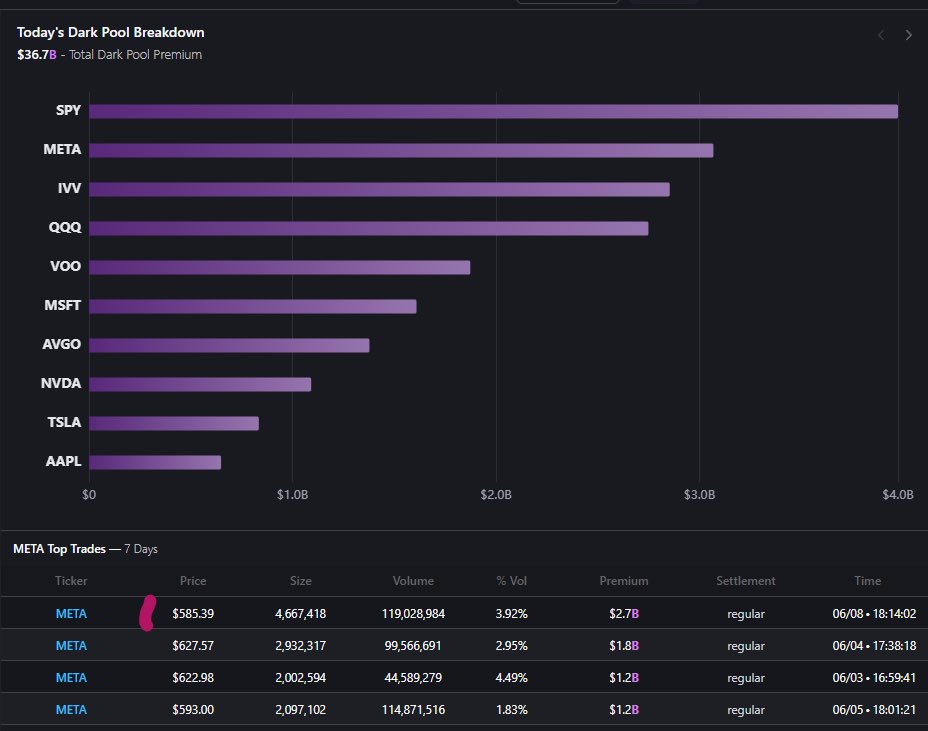Click the Settlement column header
This screenshot has height=731, width=928.
746,581
